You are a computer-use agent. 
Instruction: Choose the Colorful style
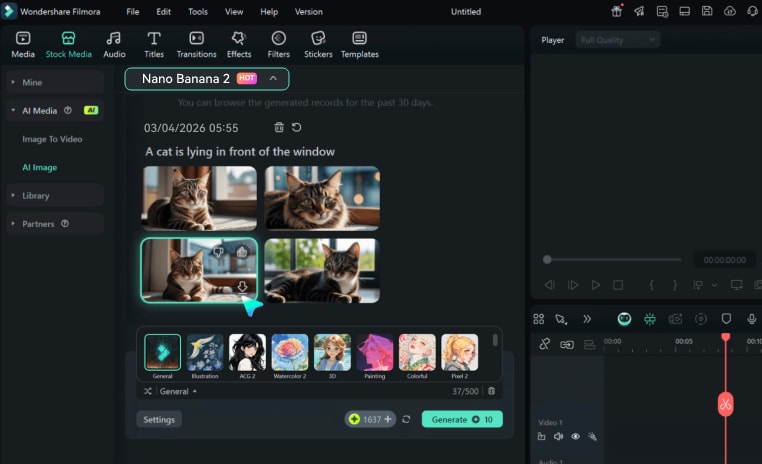point(417,356)
